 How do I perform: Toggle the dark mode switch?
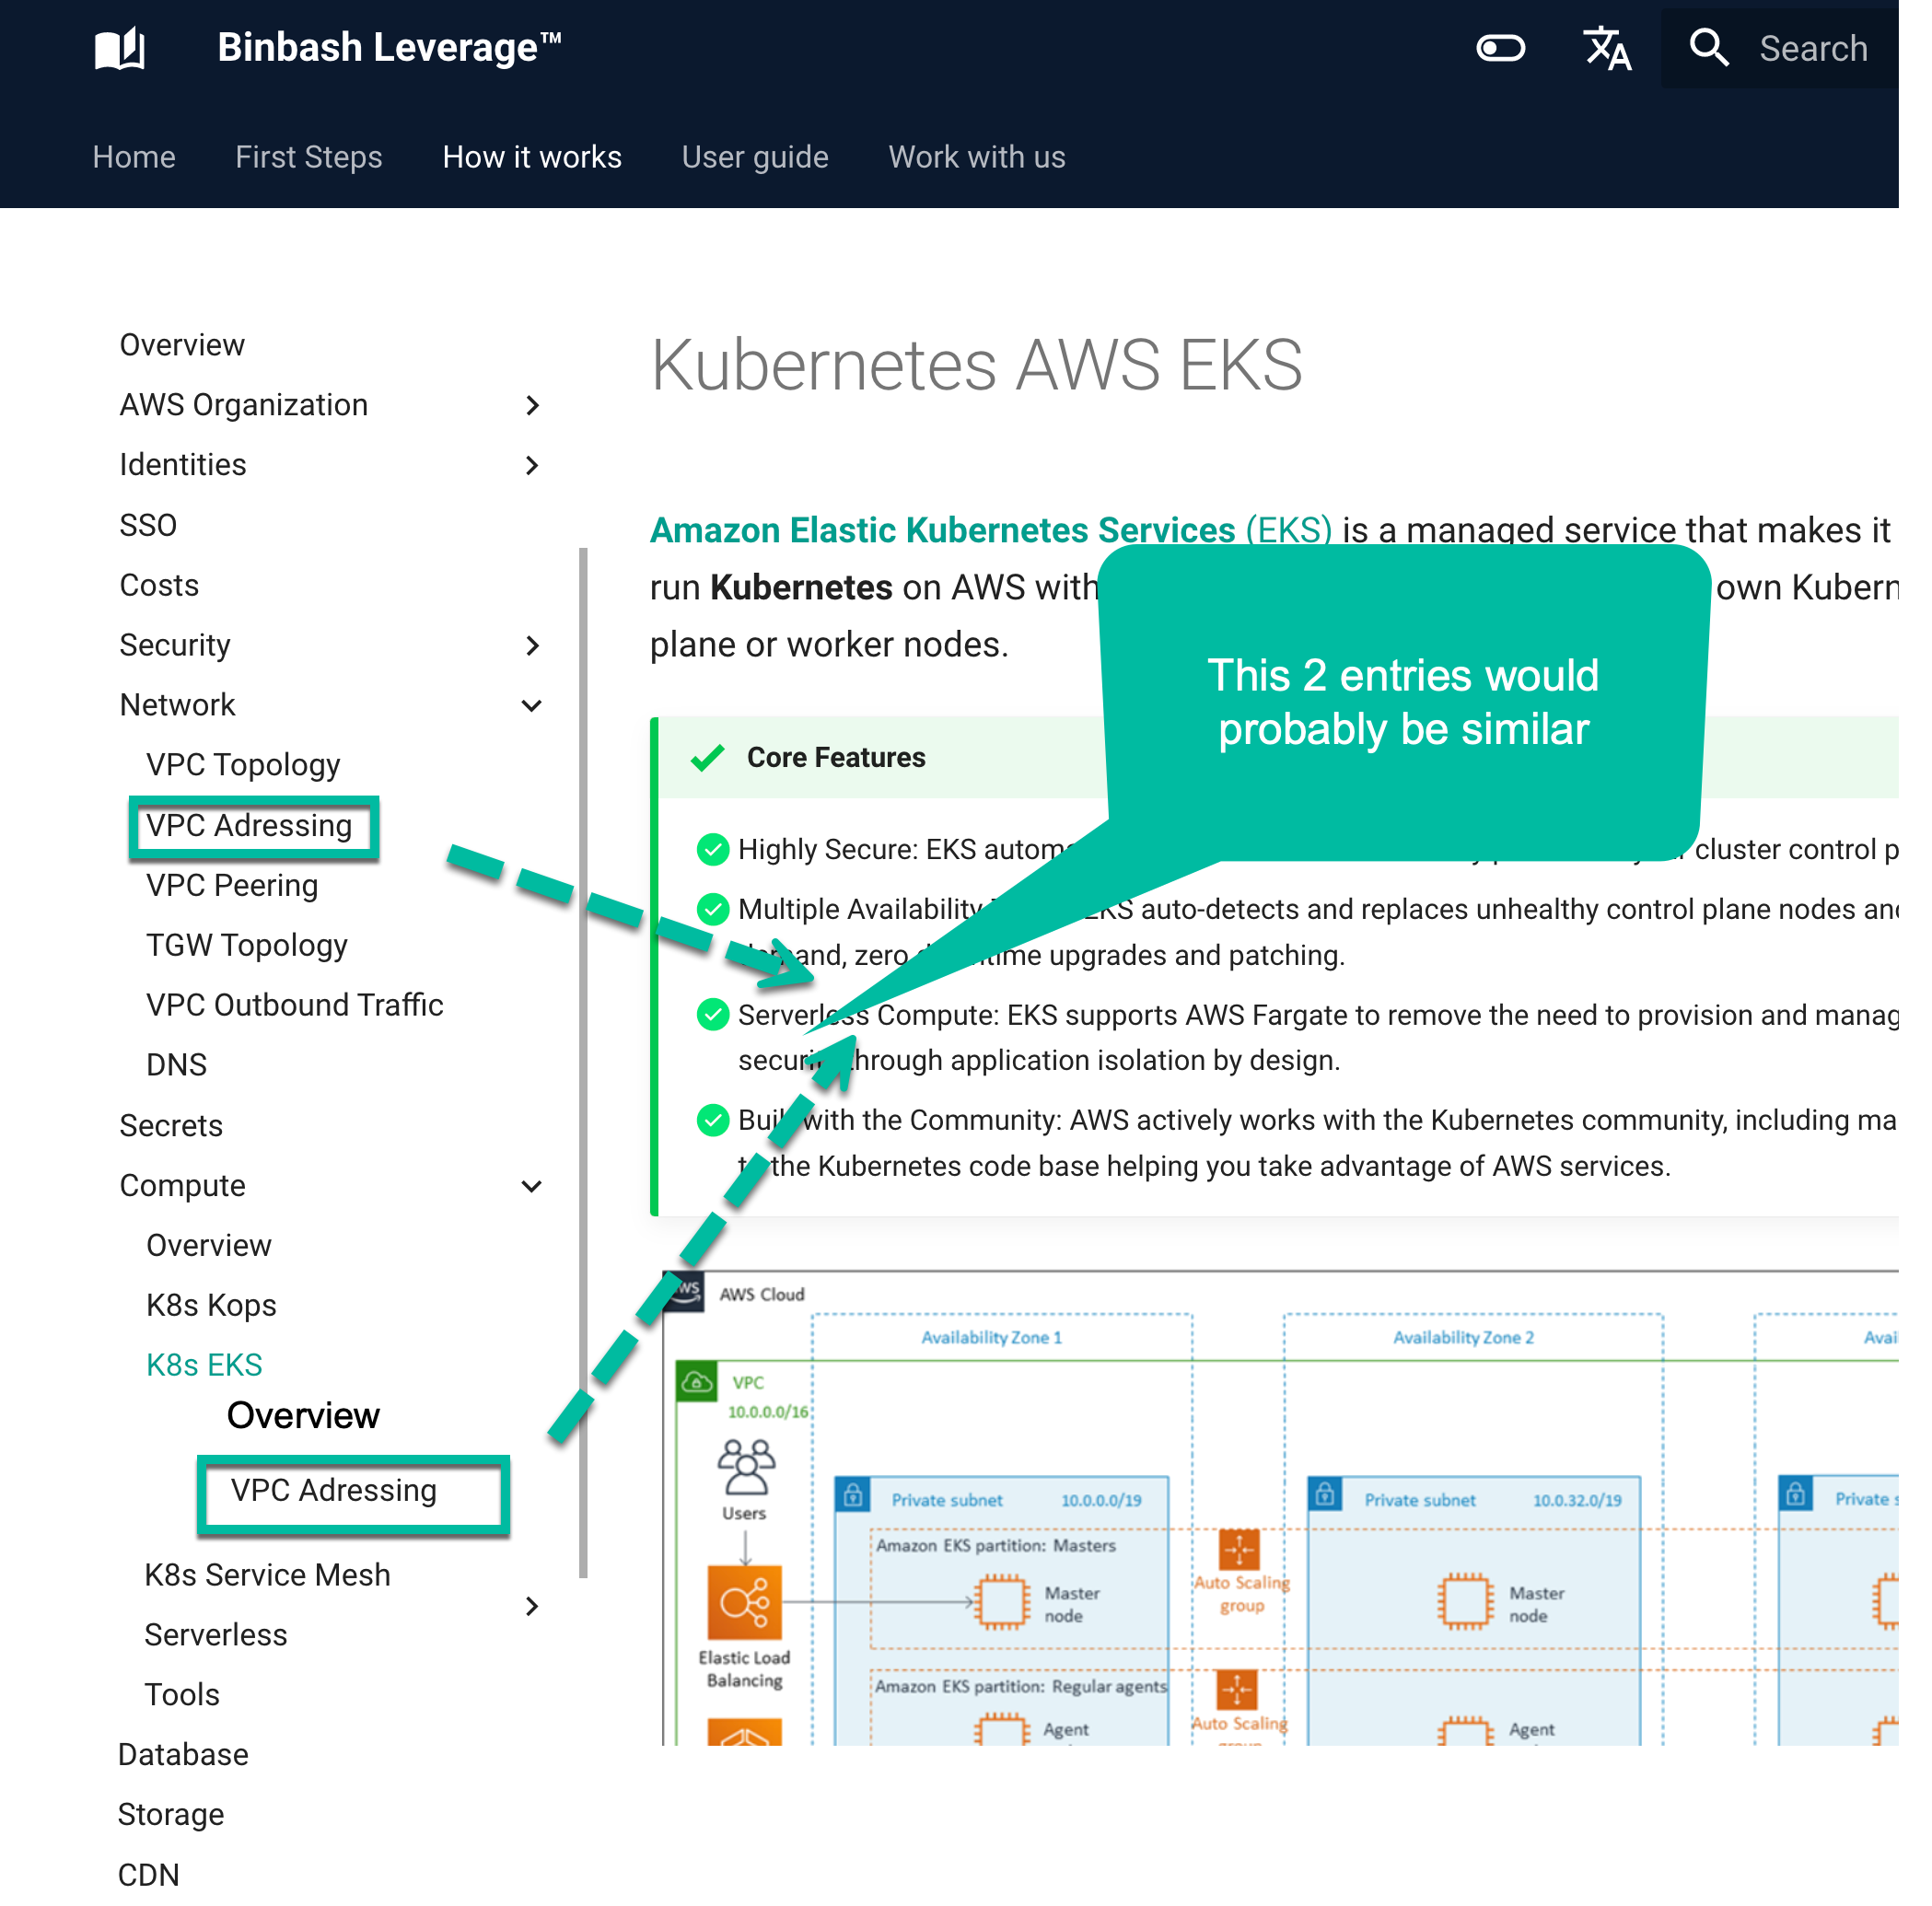(1500, 46)
